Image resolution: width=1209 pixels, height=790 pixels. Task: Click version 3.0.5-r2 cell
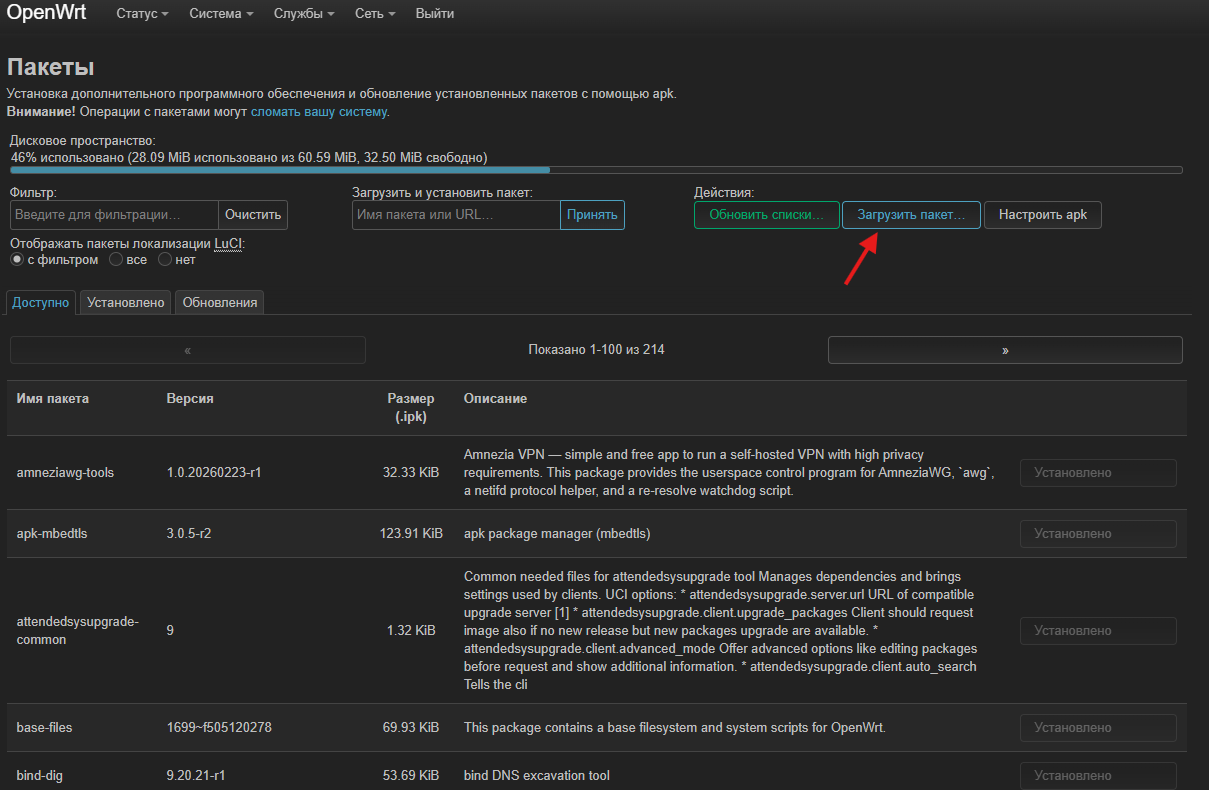point(189,534)
